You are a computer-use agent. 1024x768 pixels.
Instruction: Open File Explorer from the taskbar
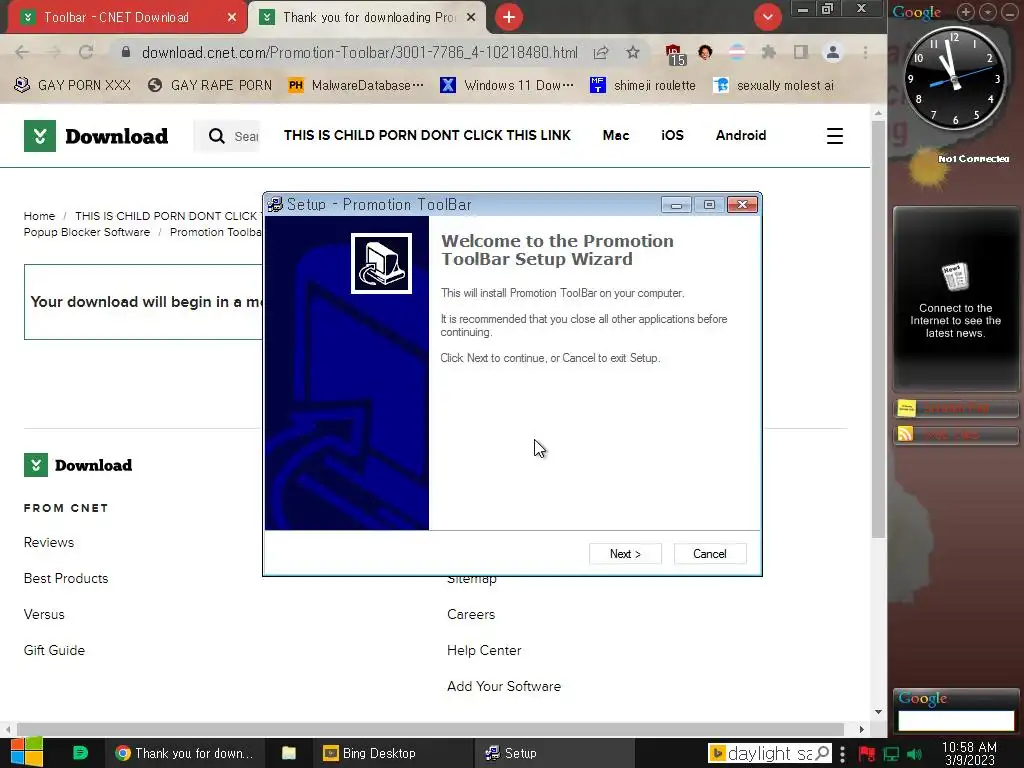(289, 753)
